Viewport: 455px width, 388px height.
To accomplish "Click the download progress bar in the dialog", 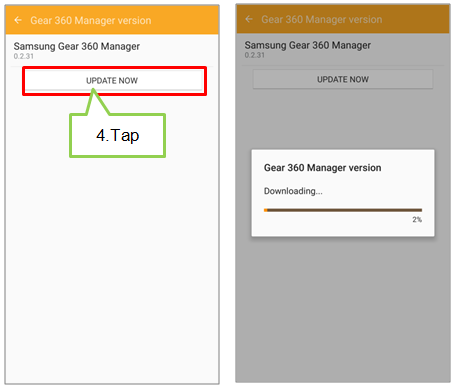I will [x=343, y=210].
